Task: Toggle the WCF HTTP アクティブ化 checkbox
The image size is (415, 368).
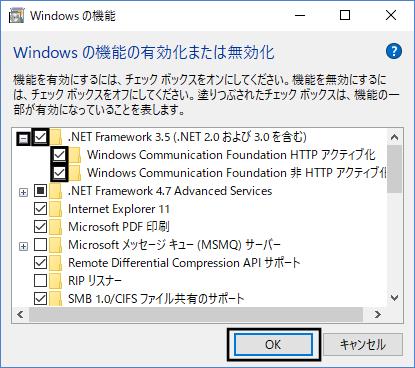Action: [59, 155]
